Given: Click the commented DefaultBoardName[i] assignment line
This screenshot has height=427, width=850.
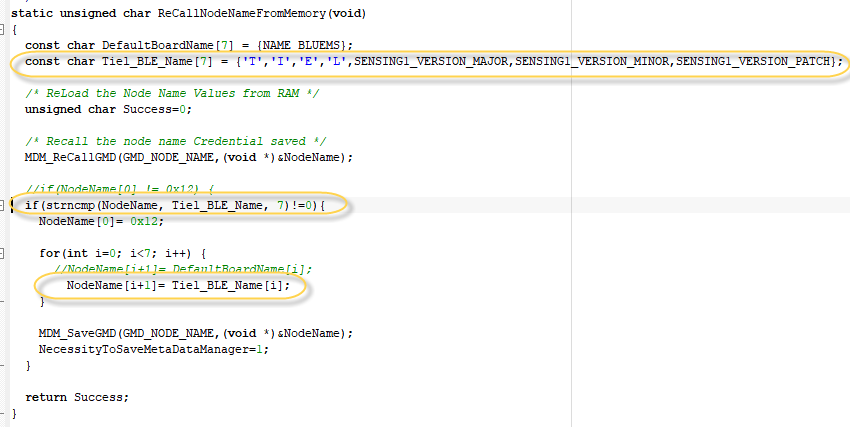Looking at the screenshot, I should pyautogui.click(x=183, y=269).
